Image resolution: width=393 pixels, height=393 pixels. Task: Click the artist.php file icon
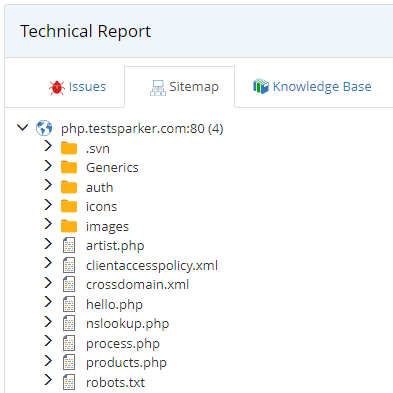coord(69,246)
